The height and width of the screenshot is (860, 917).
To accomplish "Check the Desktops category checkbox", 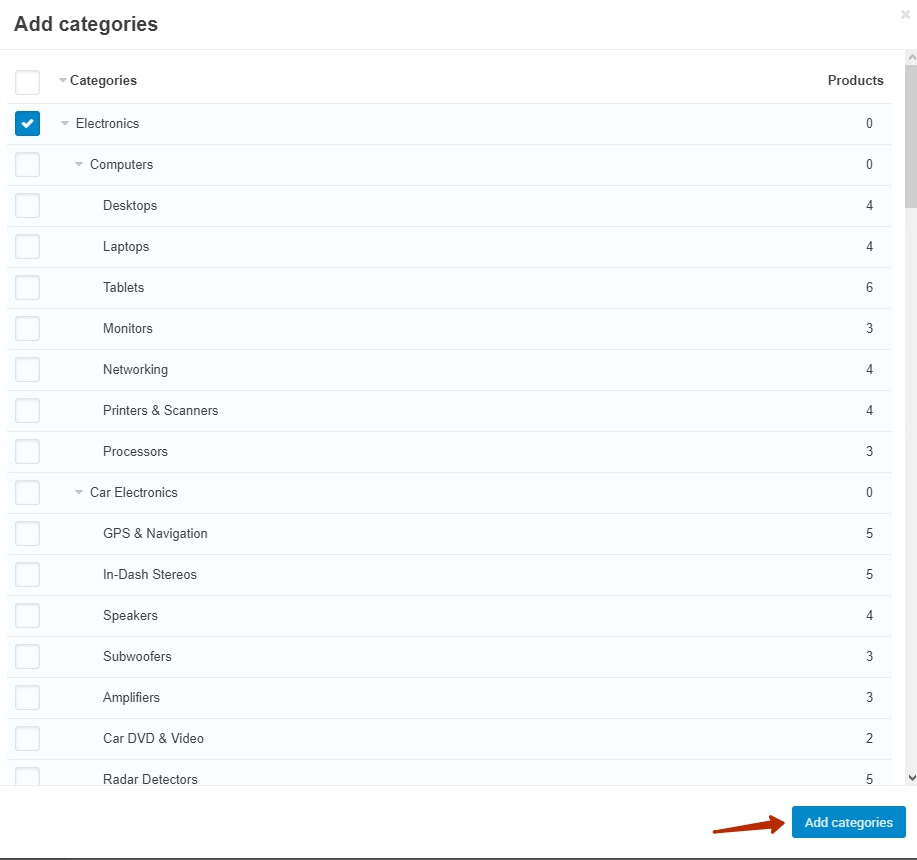I will click(27, 205).
